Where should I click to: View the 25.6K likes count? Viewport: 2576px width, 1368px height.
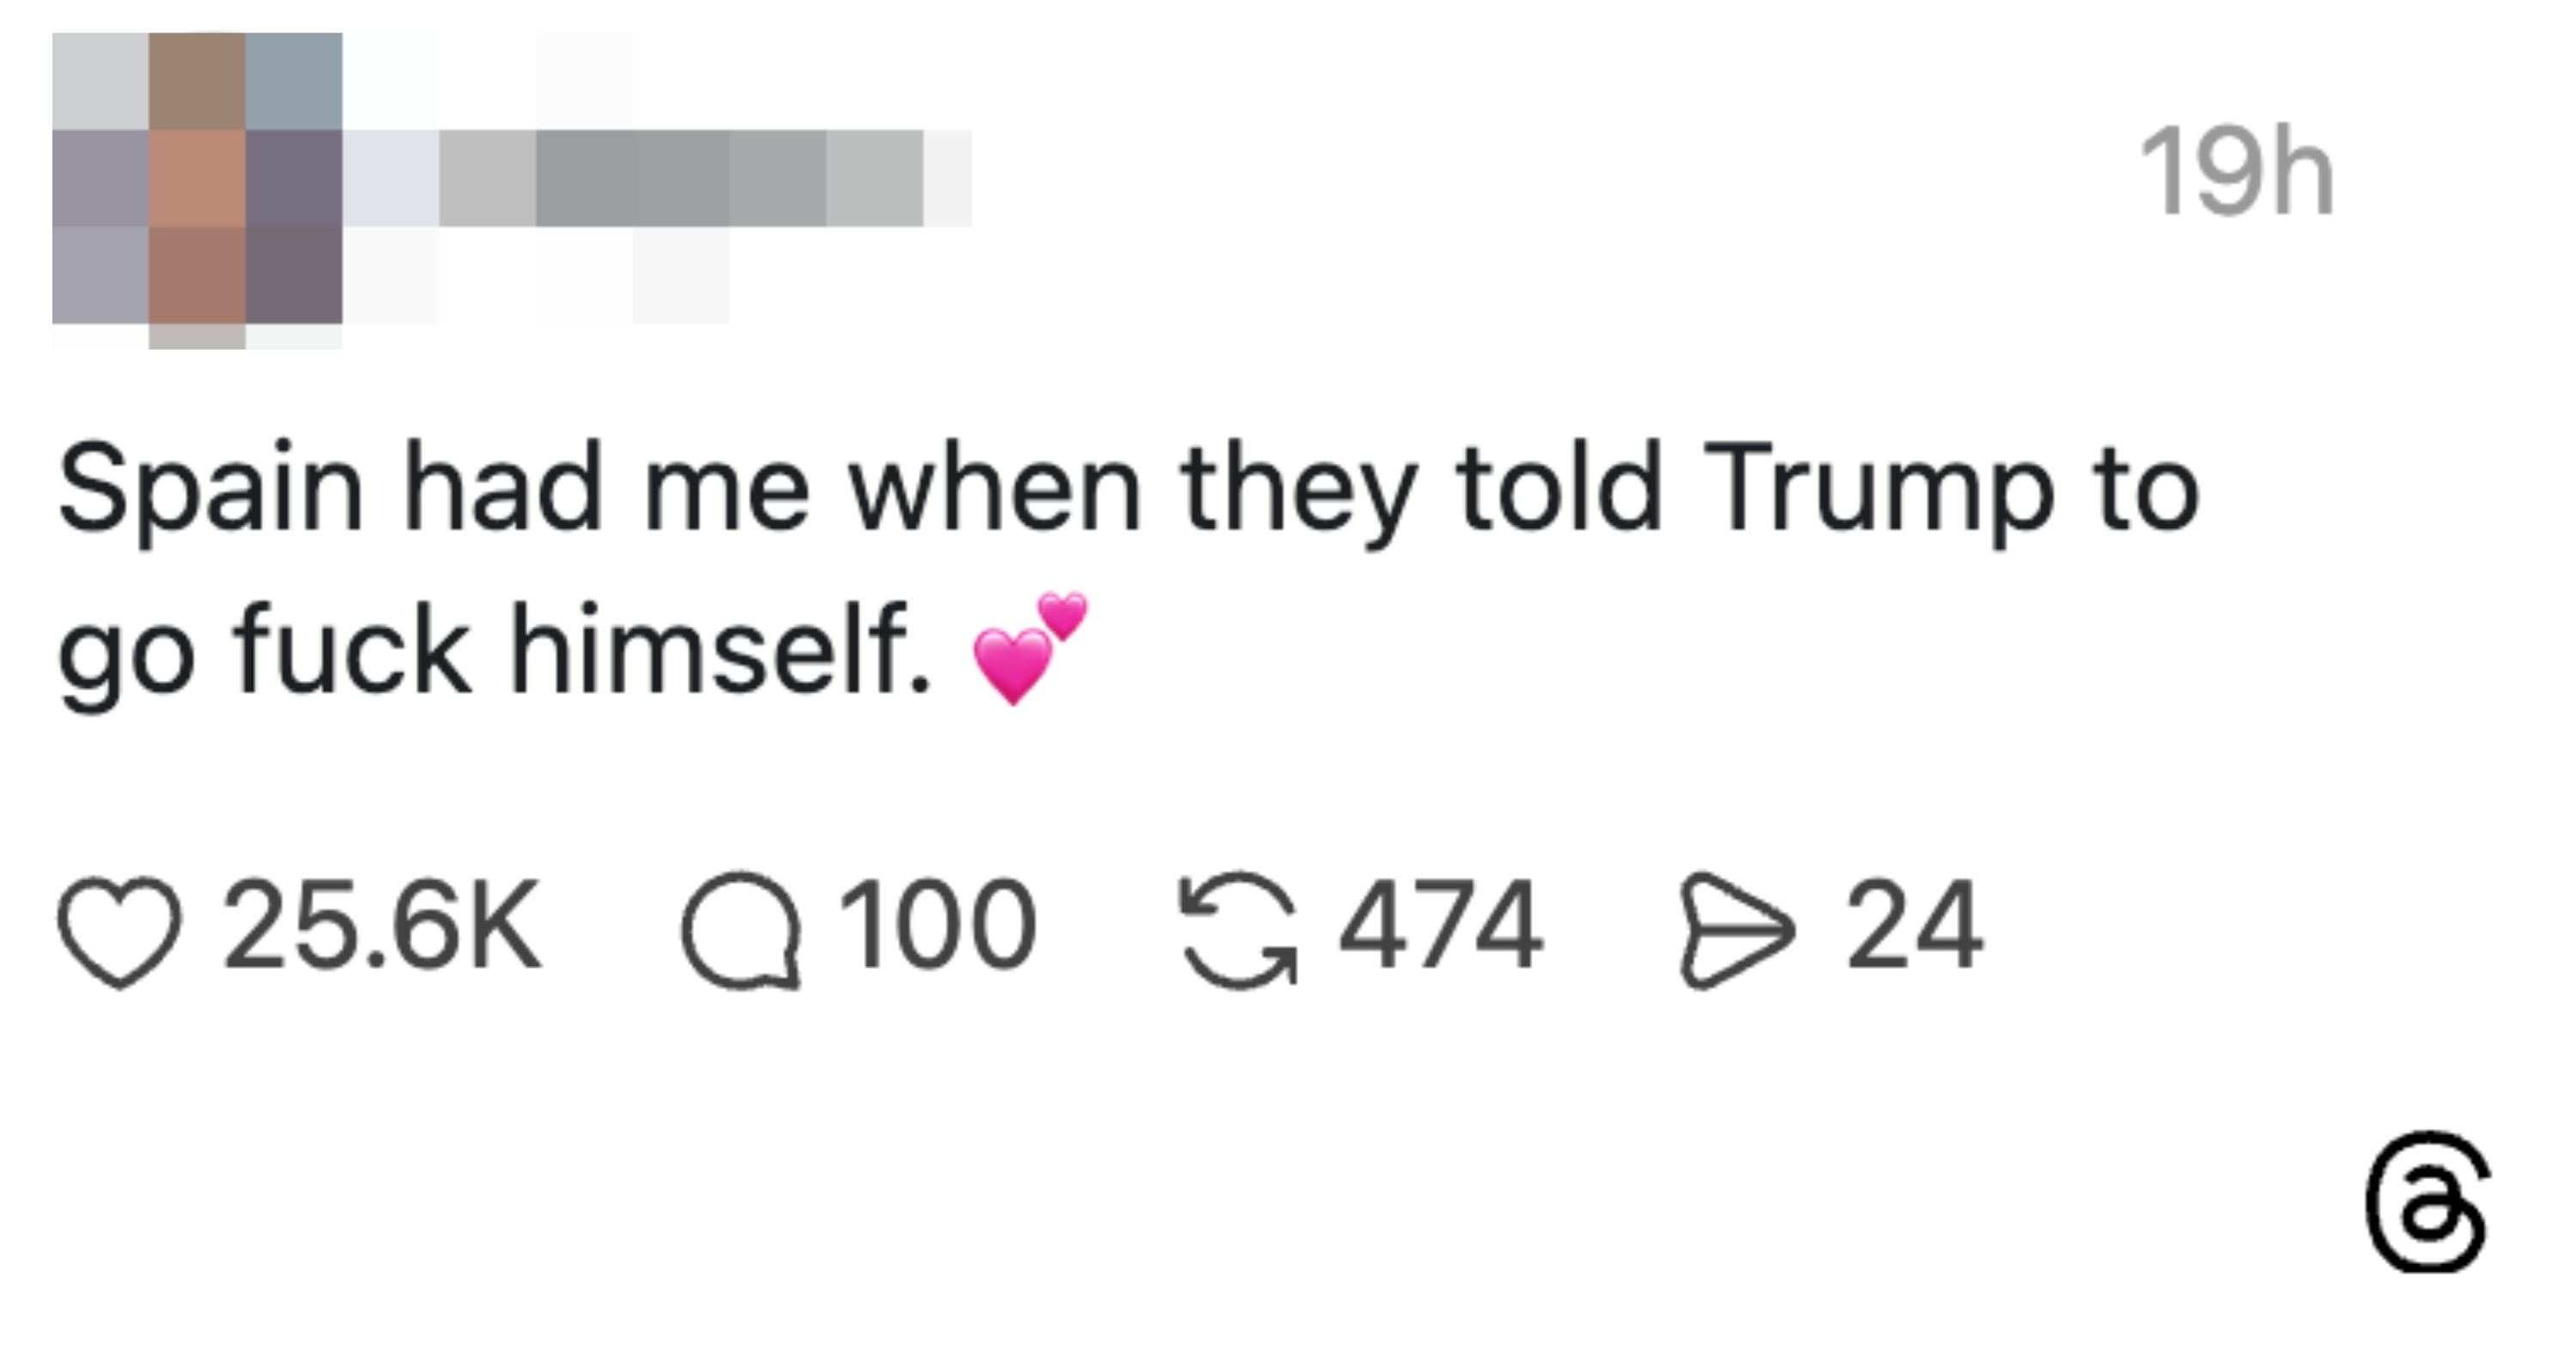pos(382,924)
